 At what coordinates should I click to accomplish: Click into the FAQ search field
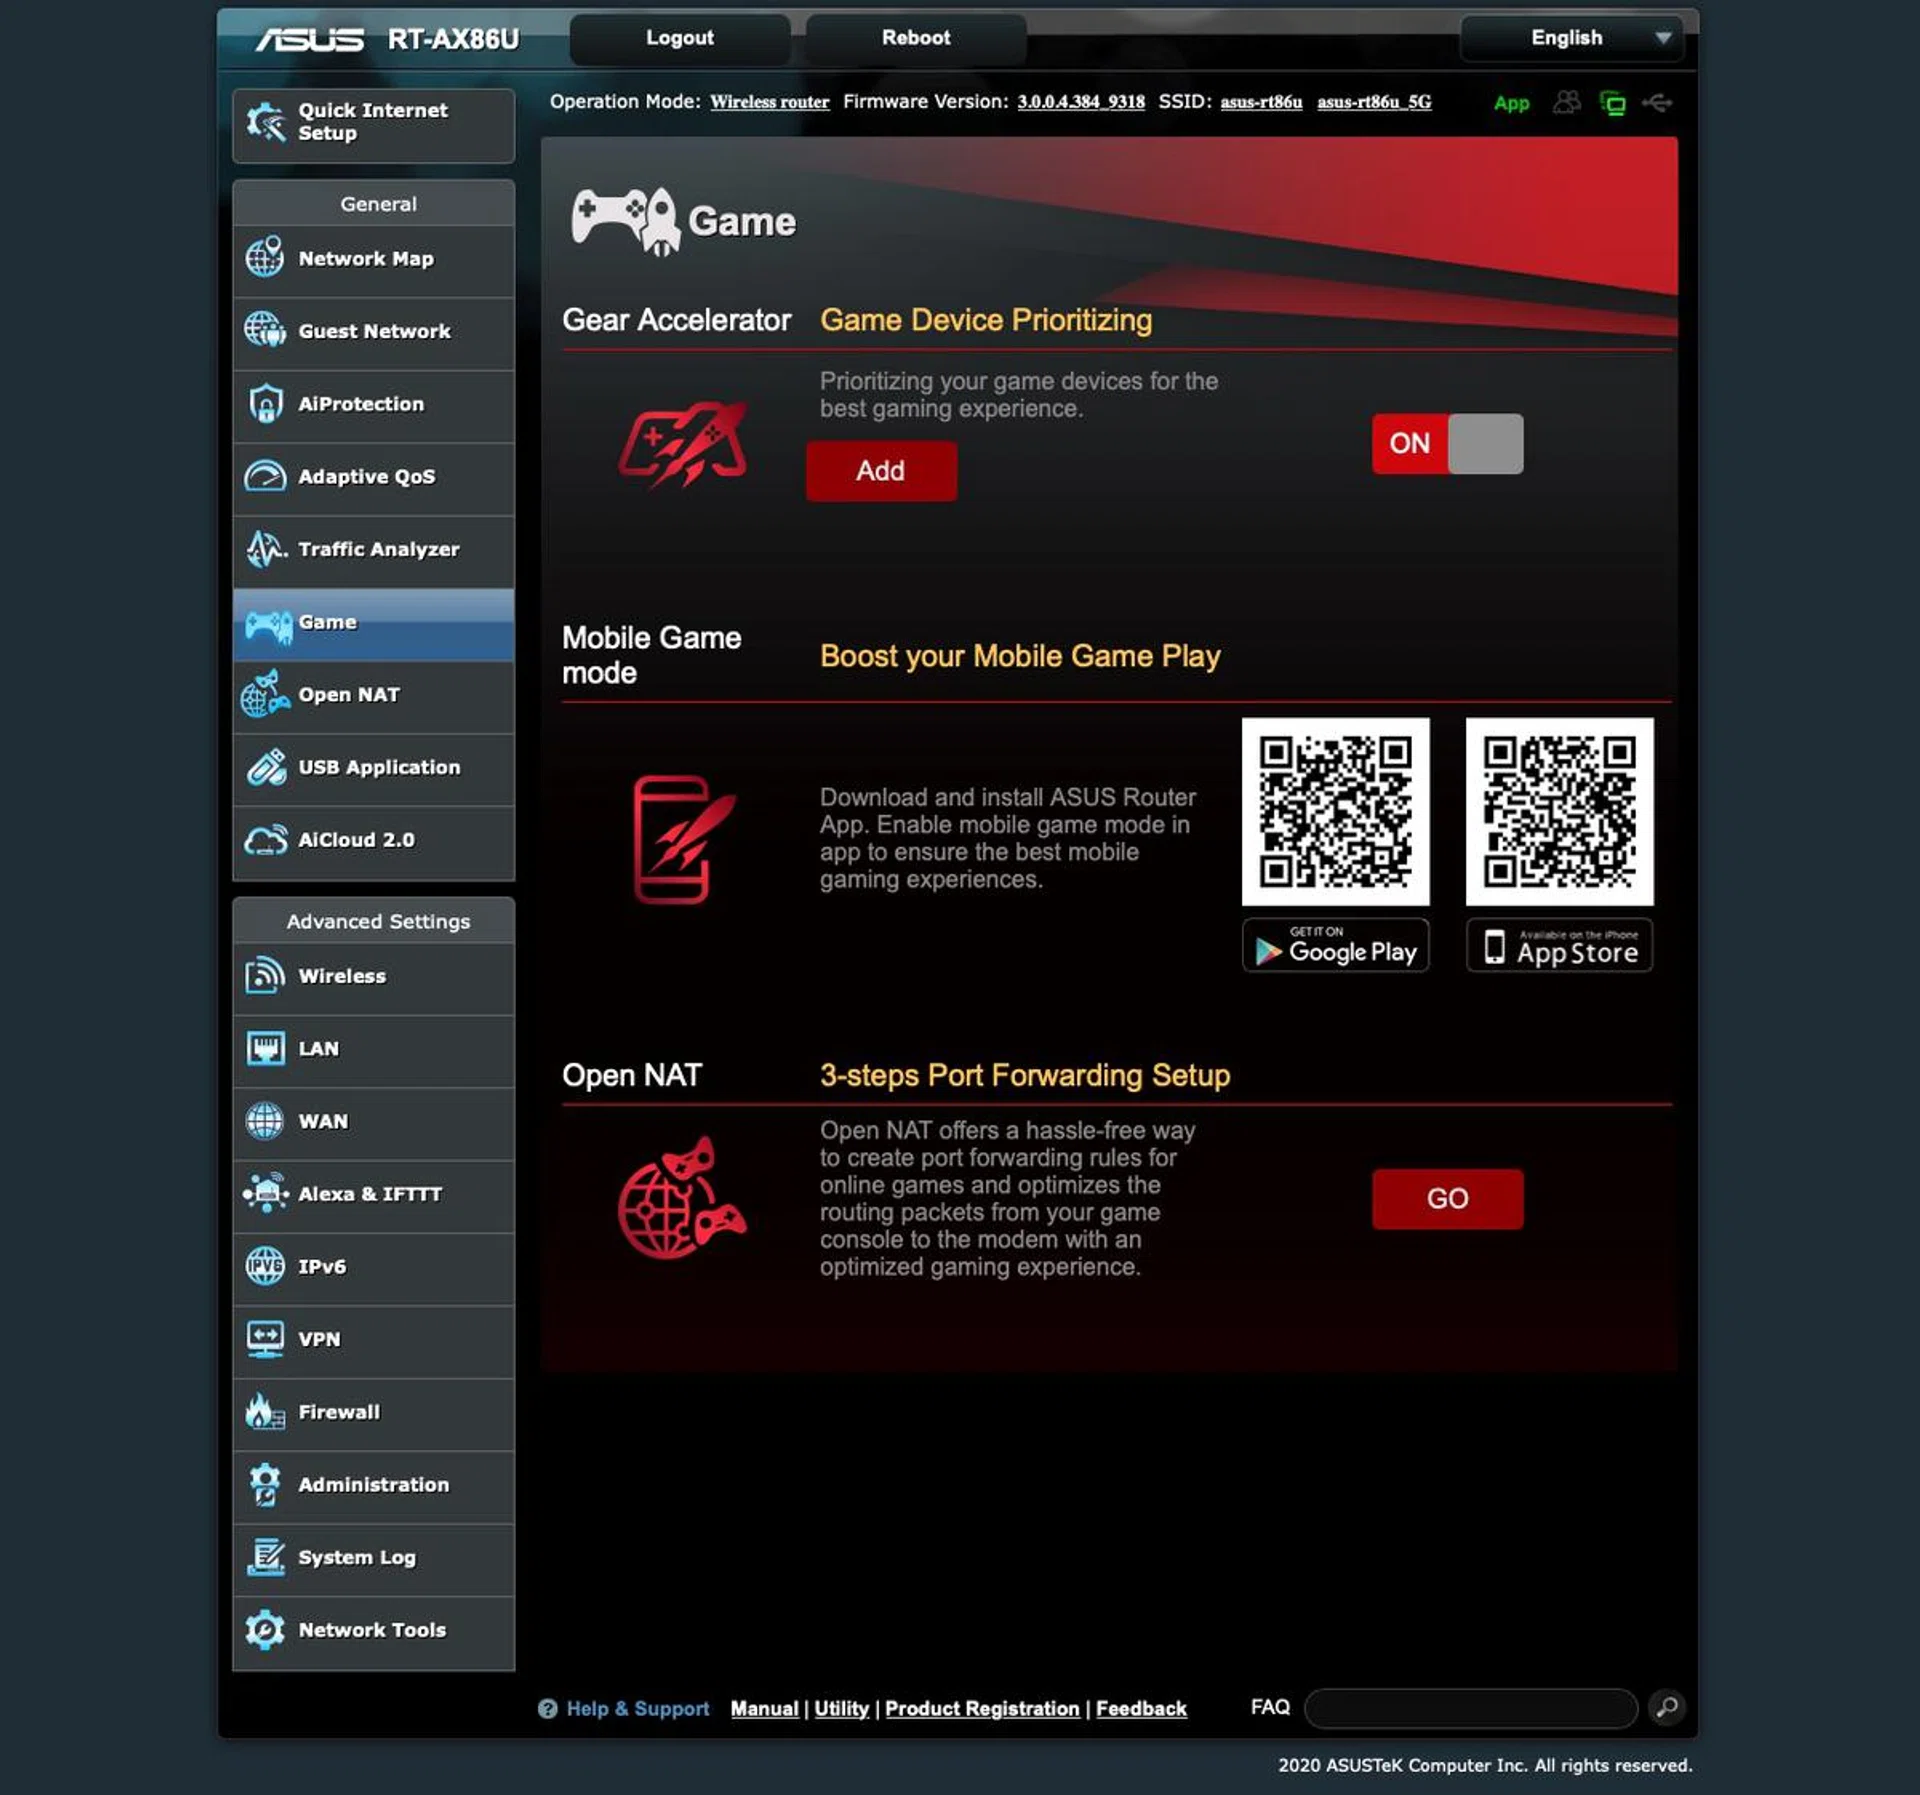tap(1470, 1708)
